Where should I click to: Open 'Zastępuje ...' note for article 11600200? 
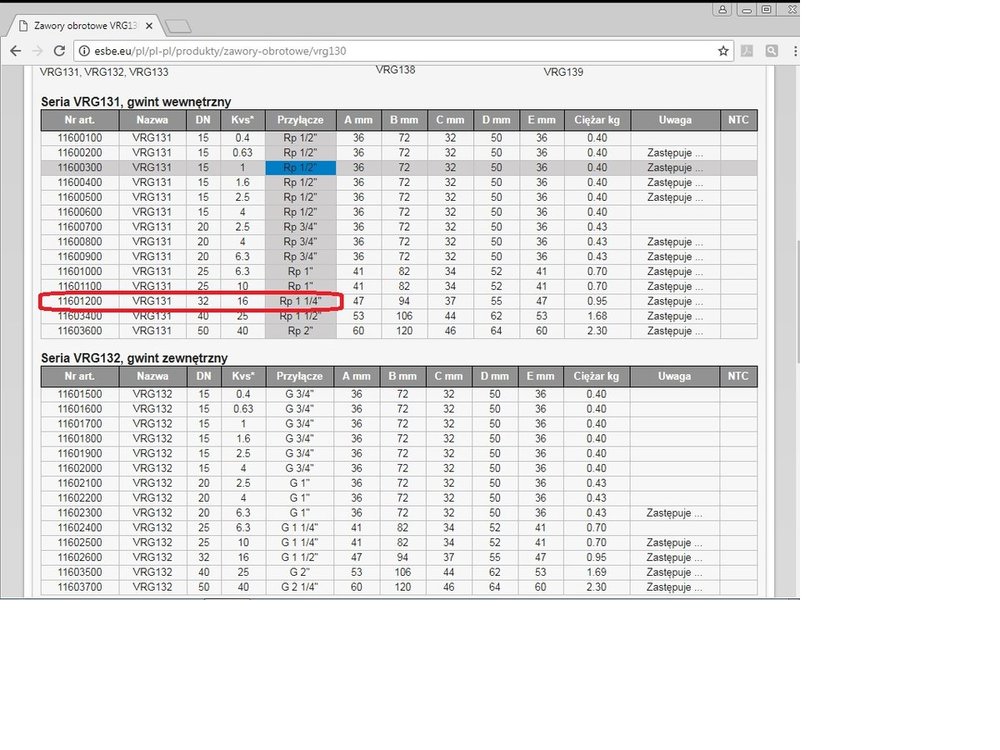674,153
